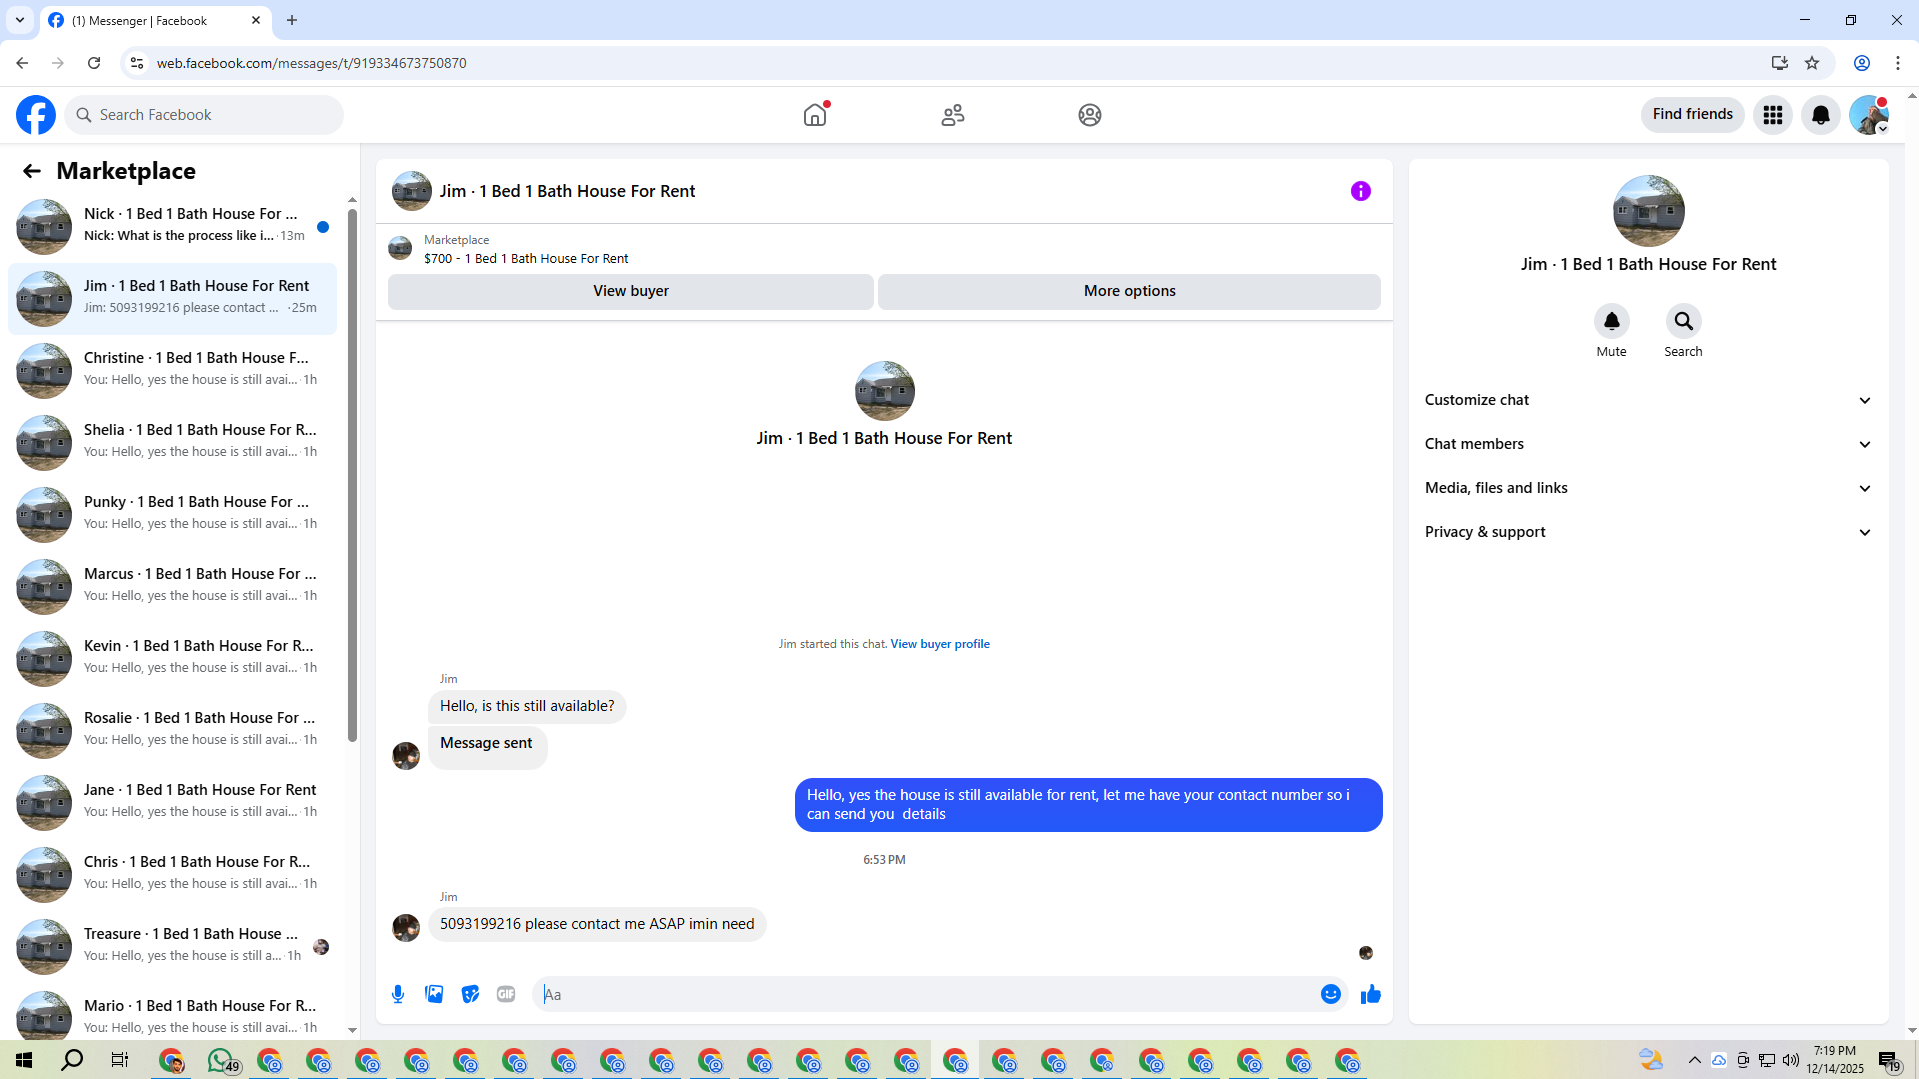The image size is (1919, 1079).
Task: Expand the Privacy & support section
Action: 1648,532
